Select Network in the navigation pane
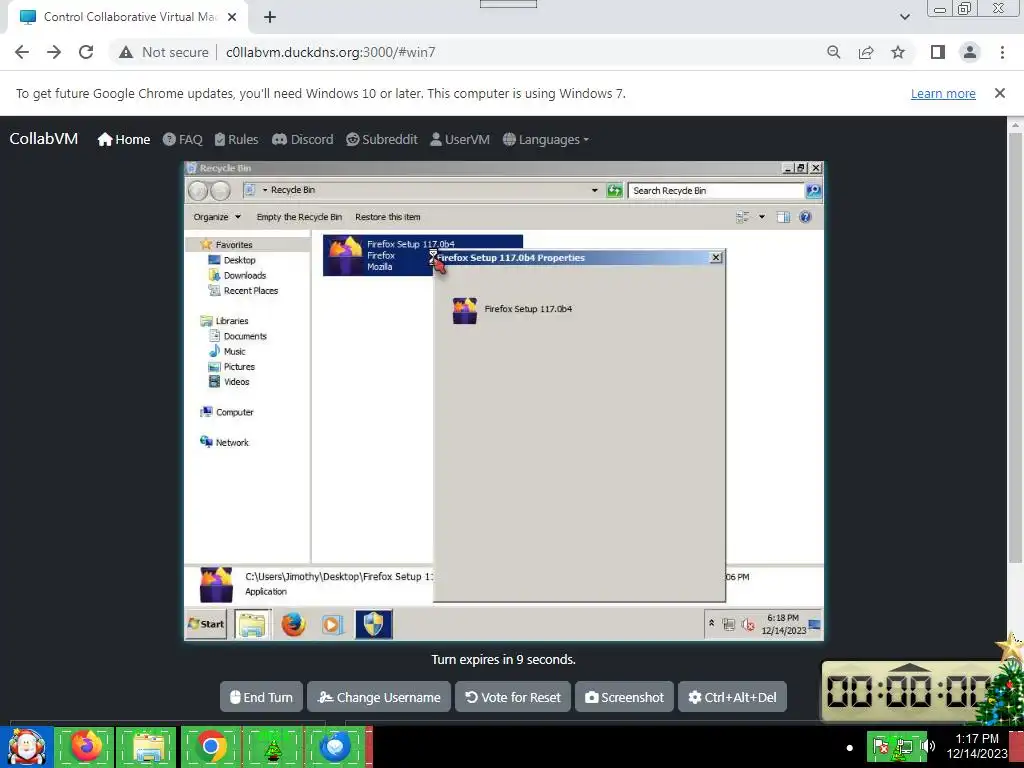1024x768 pixels. pos(232,443)
